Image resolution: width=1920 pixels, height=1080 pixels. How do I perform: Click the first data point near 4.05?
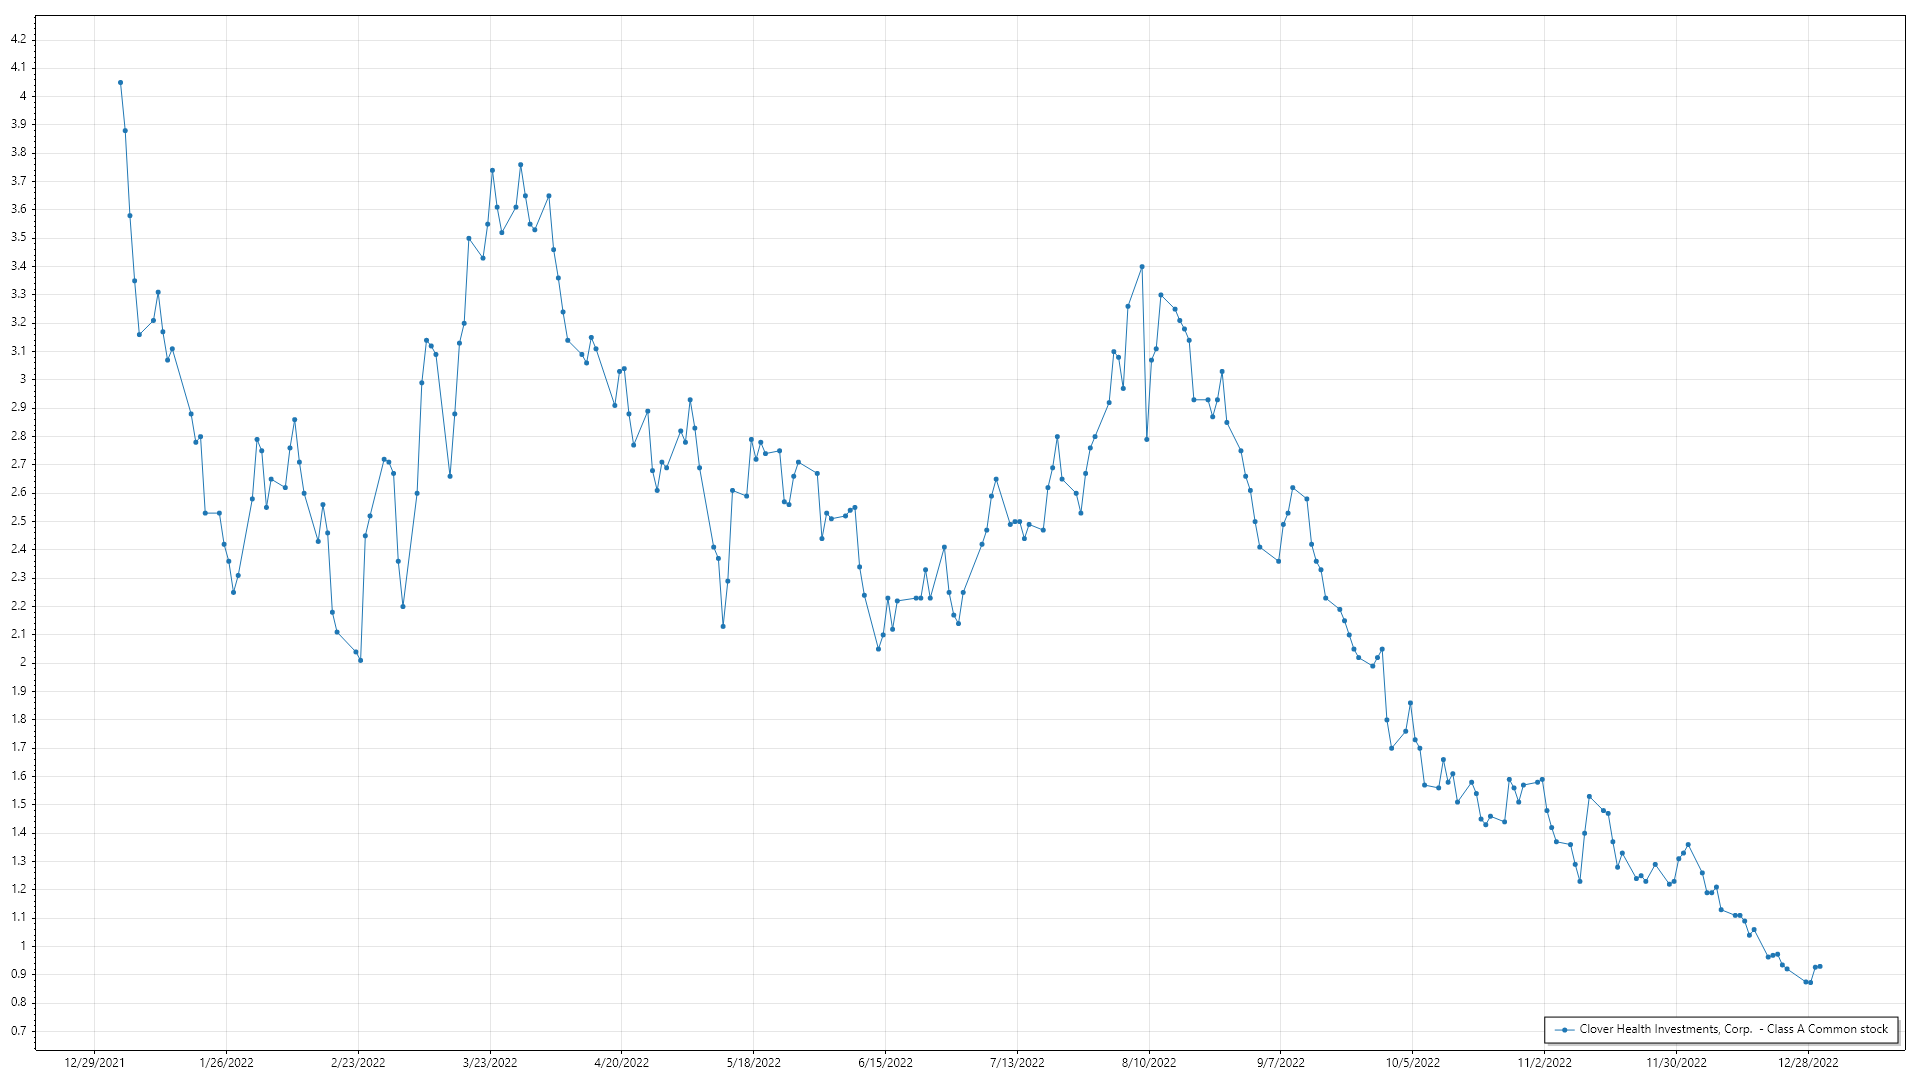tap(120, 83)
